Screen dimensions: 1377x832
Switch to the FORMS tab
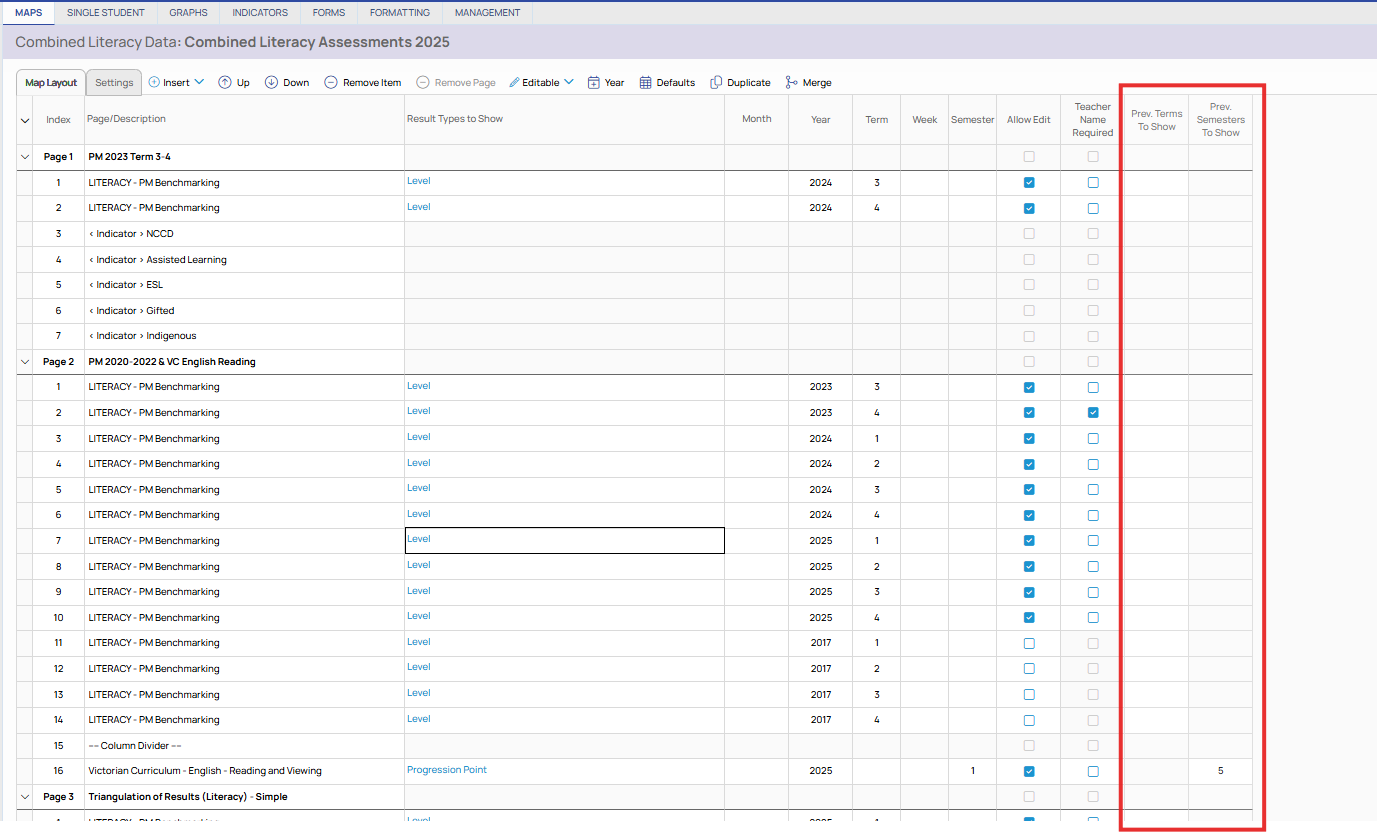(x=329, y=13)
